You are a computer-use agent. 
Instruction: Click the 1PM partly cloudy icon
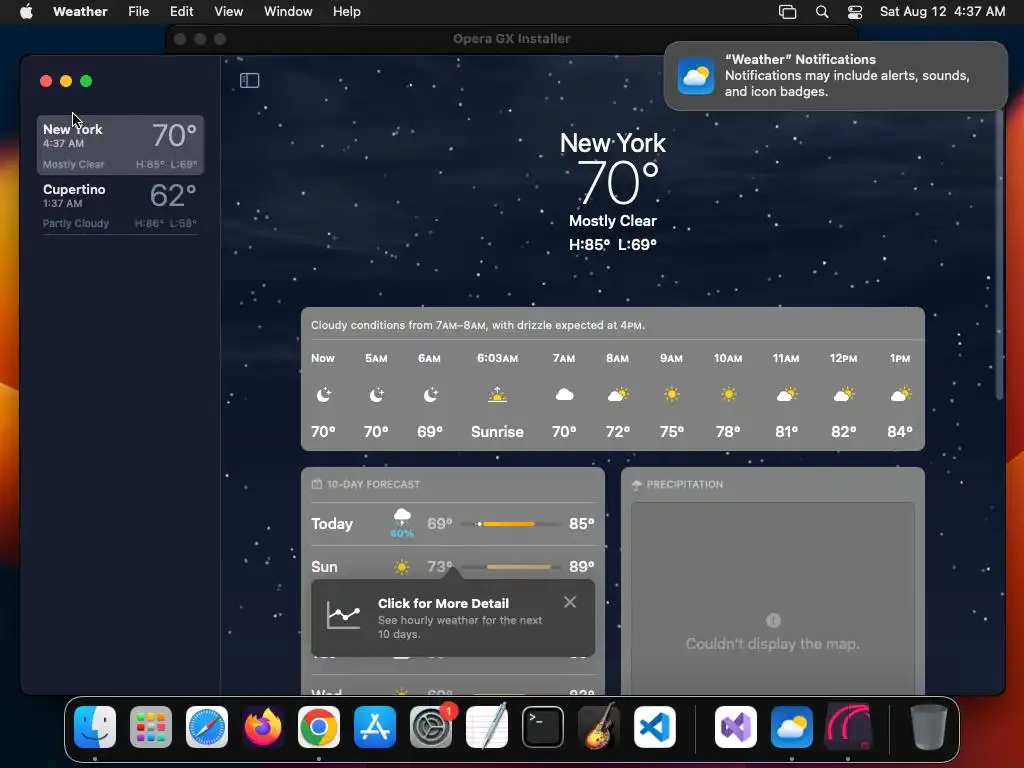click(900, 394)
